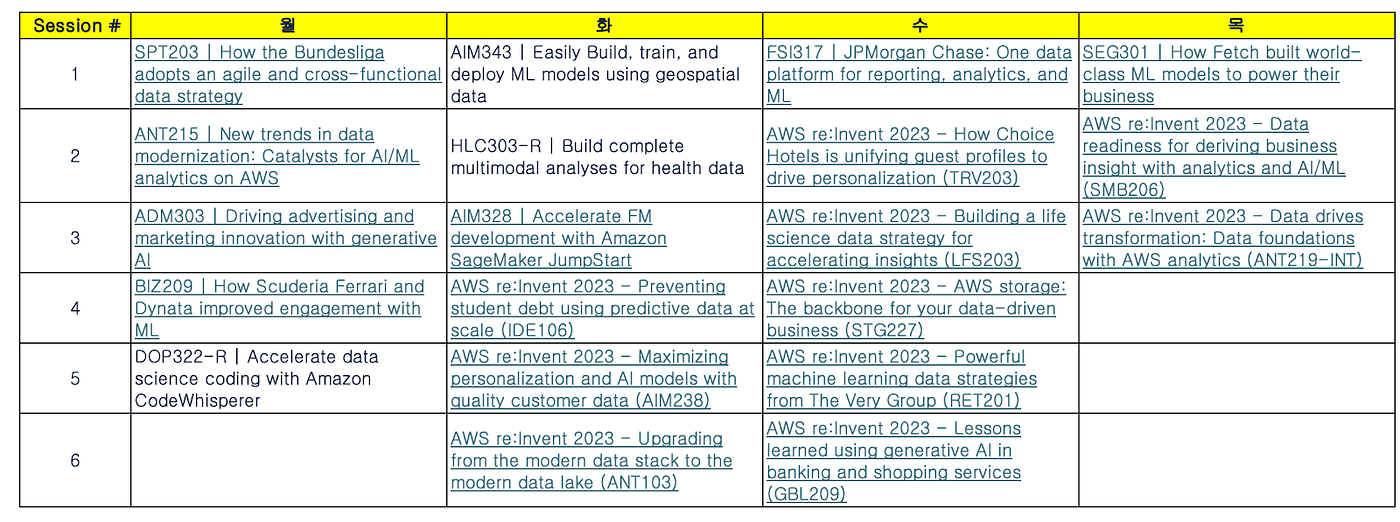1400x522 pixels.
Task: Open ANT103 modern data lake link
Action: 591,460
